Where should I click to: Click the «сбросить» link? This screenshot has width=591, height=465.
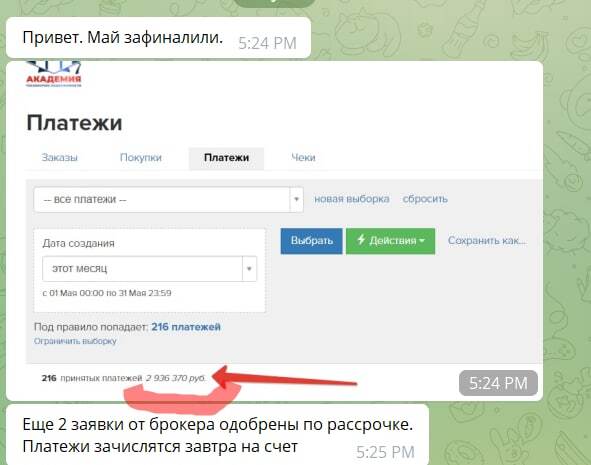425,199
